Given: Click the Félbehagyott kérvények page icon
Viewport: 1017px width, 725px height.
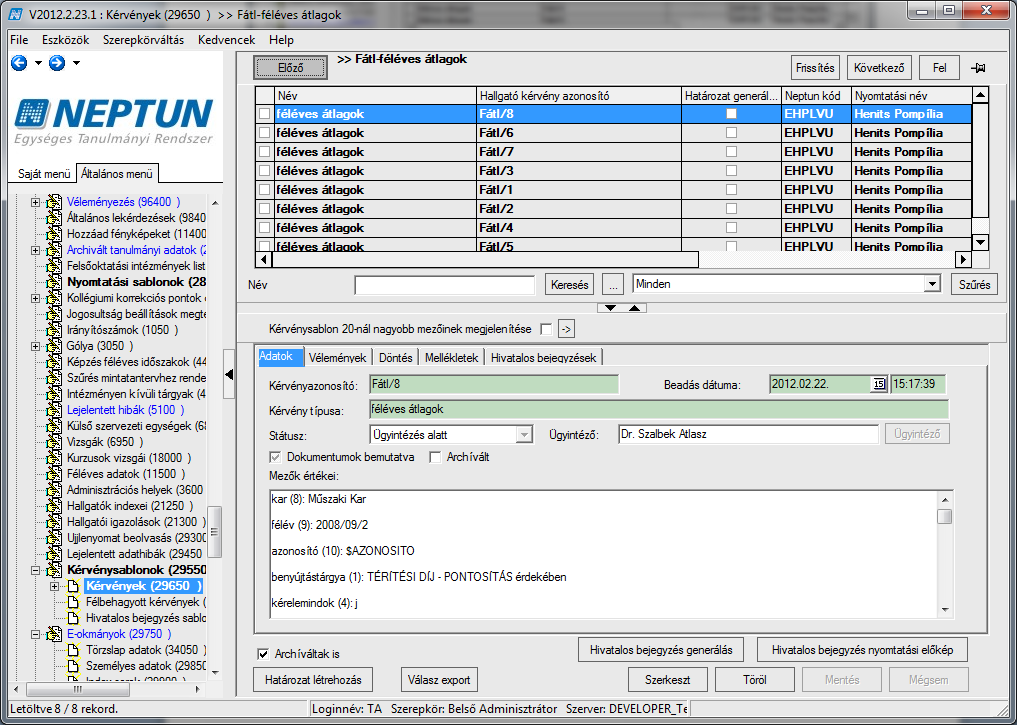Looking at the screenshot, I should click(x=73, y=602).
